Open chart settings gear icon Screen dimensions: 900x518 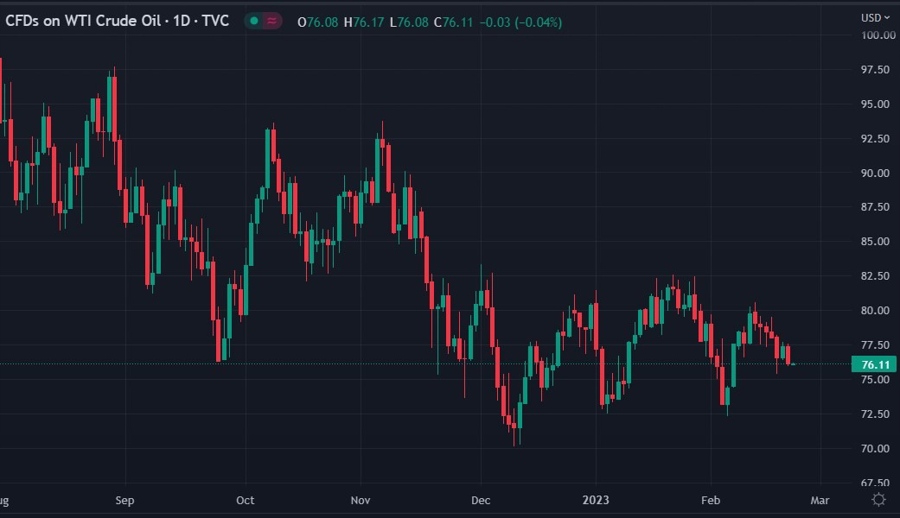coord(878,499)
